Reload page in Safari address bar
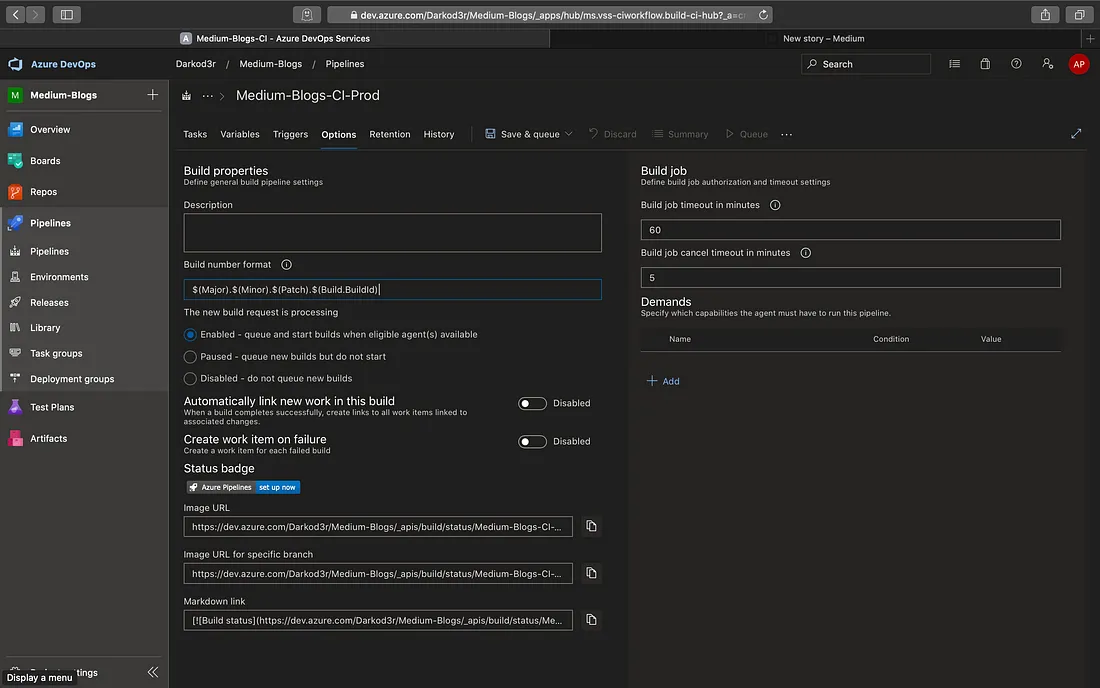 [x=763, y=15]
